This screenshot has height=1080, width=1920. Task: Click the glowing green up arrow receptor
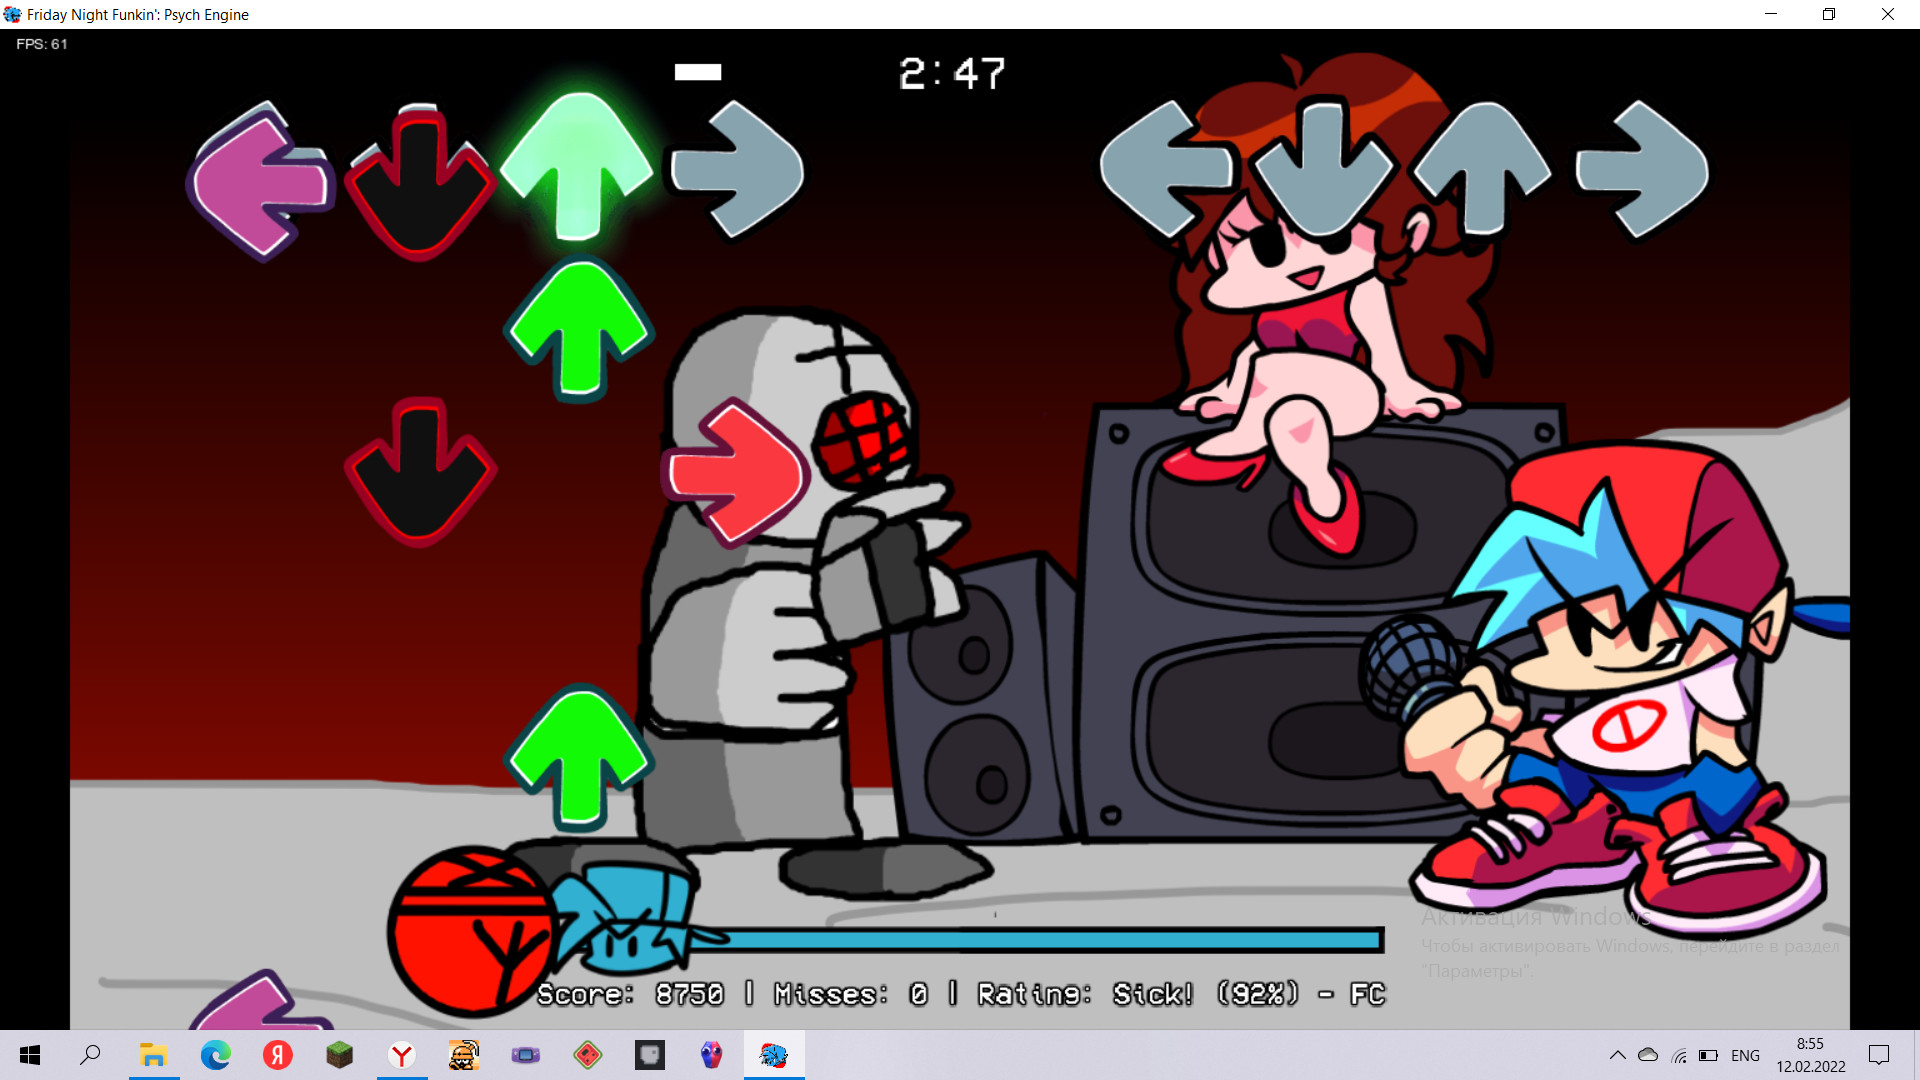click(577, 166)
